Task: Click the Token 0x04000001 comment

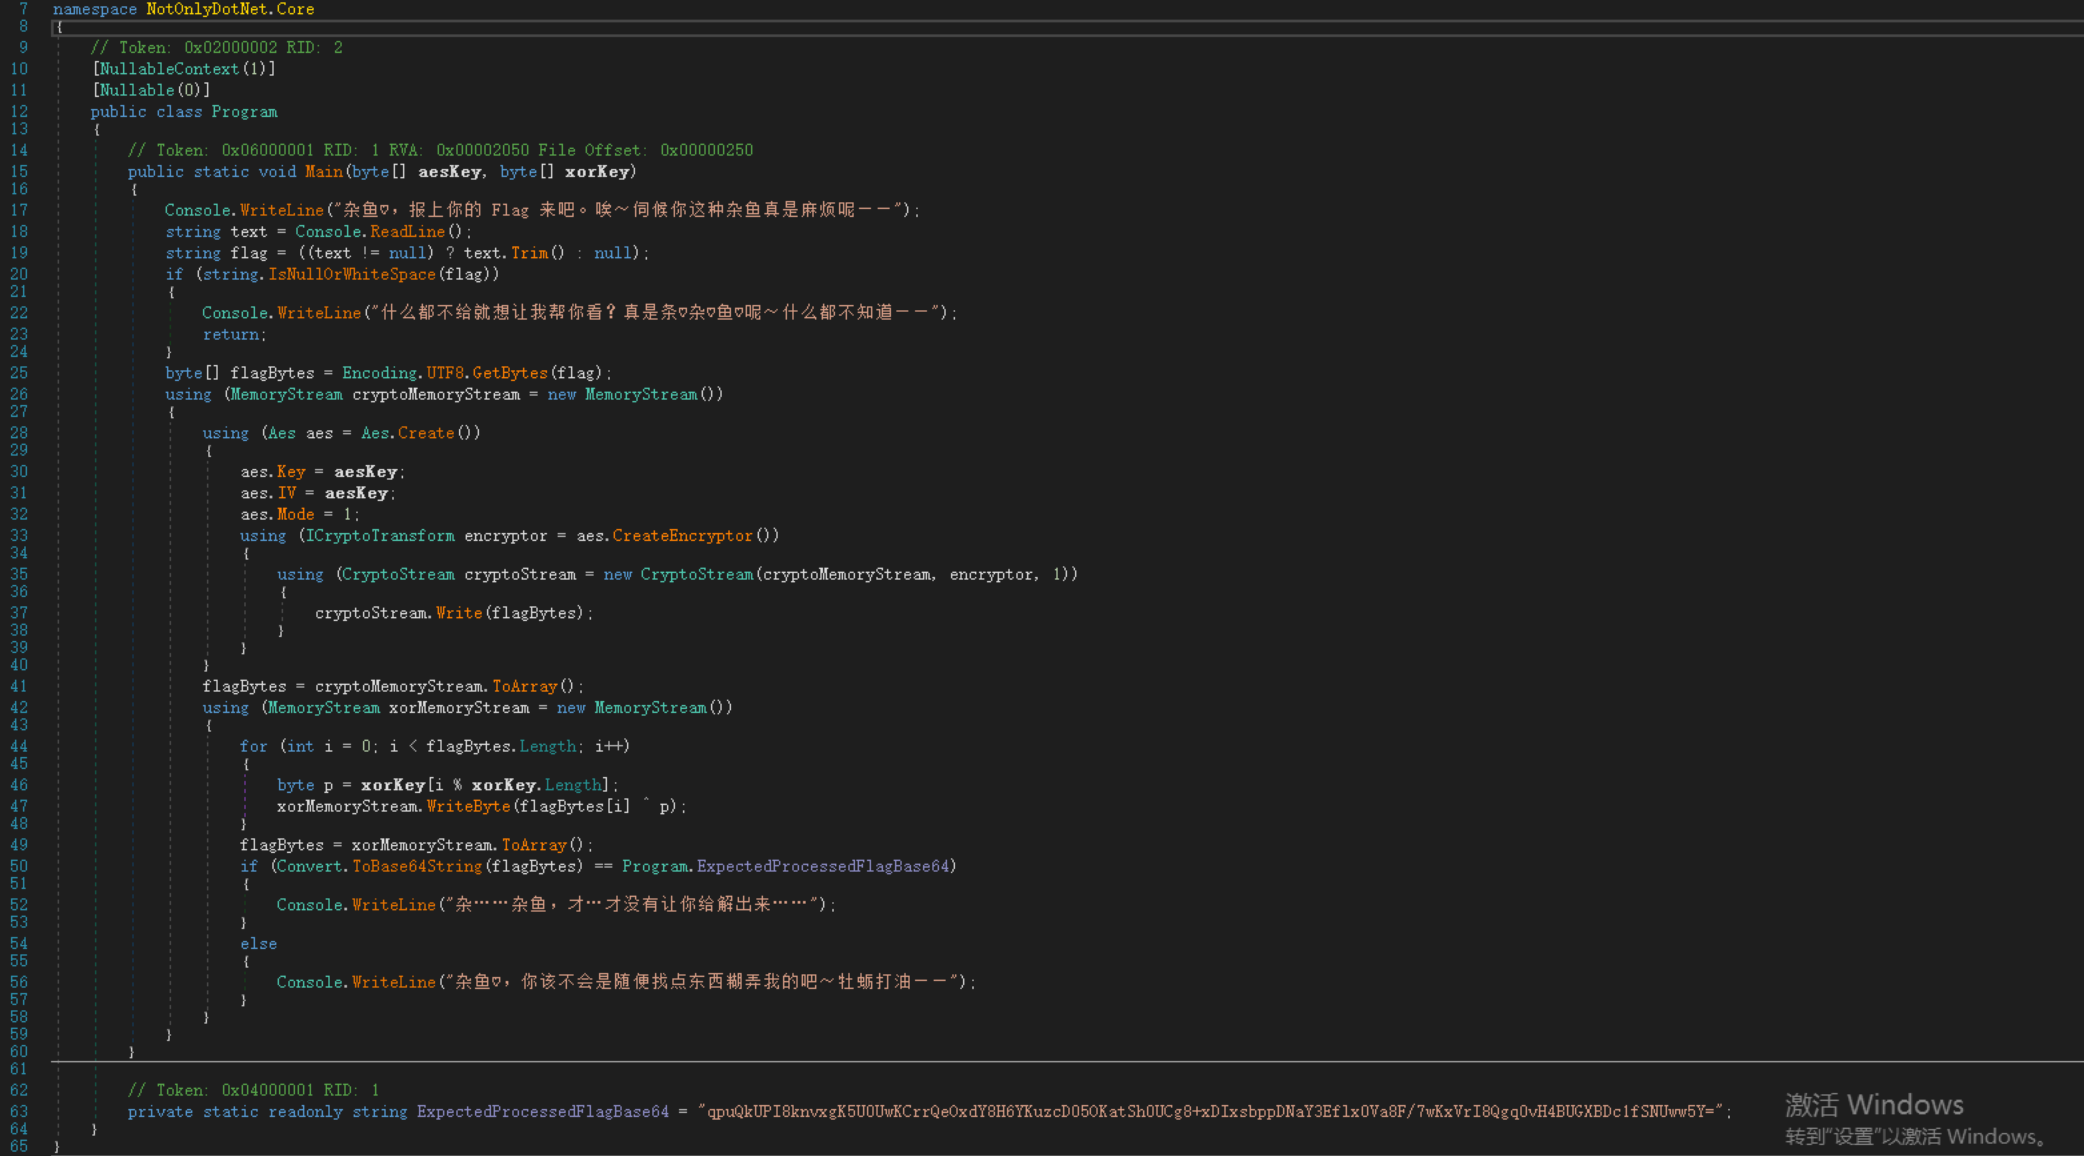Action: pyautogui.click(x=253, y=1090)
